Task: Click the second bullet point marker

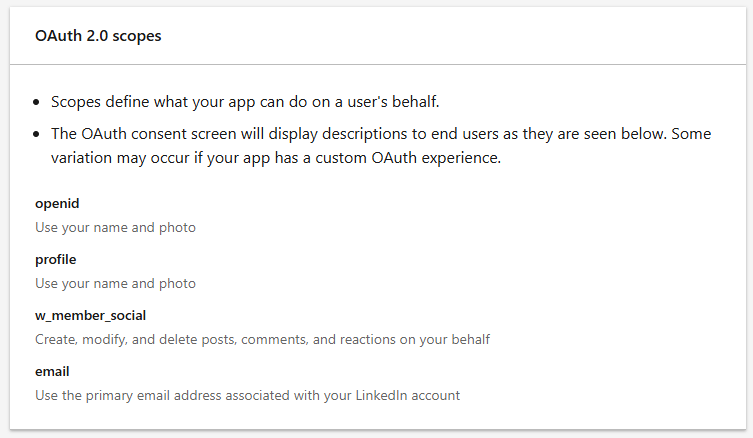Action: (x=38, y=134)
